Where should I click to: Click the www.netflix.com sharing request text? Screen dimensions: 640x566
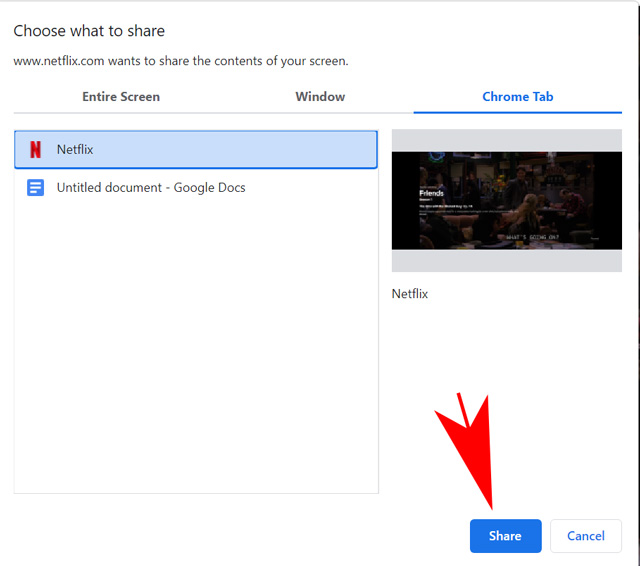pos(181,61)
